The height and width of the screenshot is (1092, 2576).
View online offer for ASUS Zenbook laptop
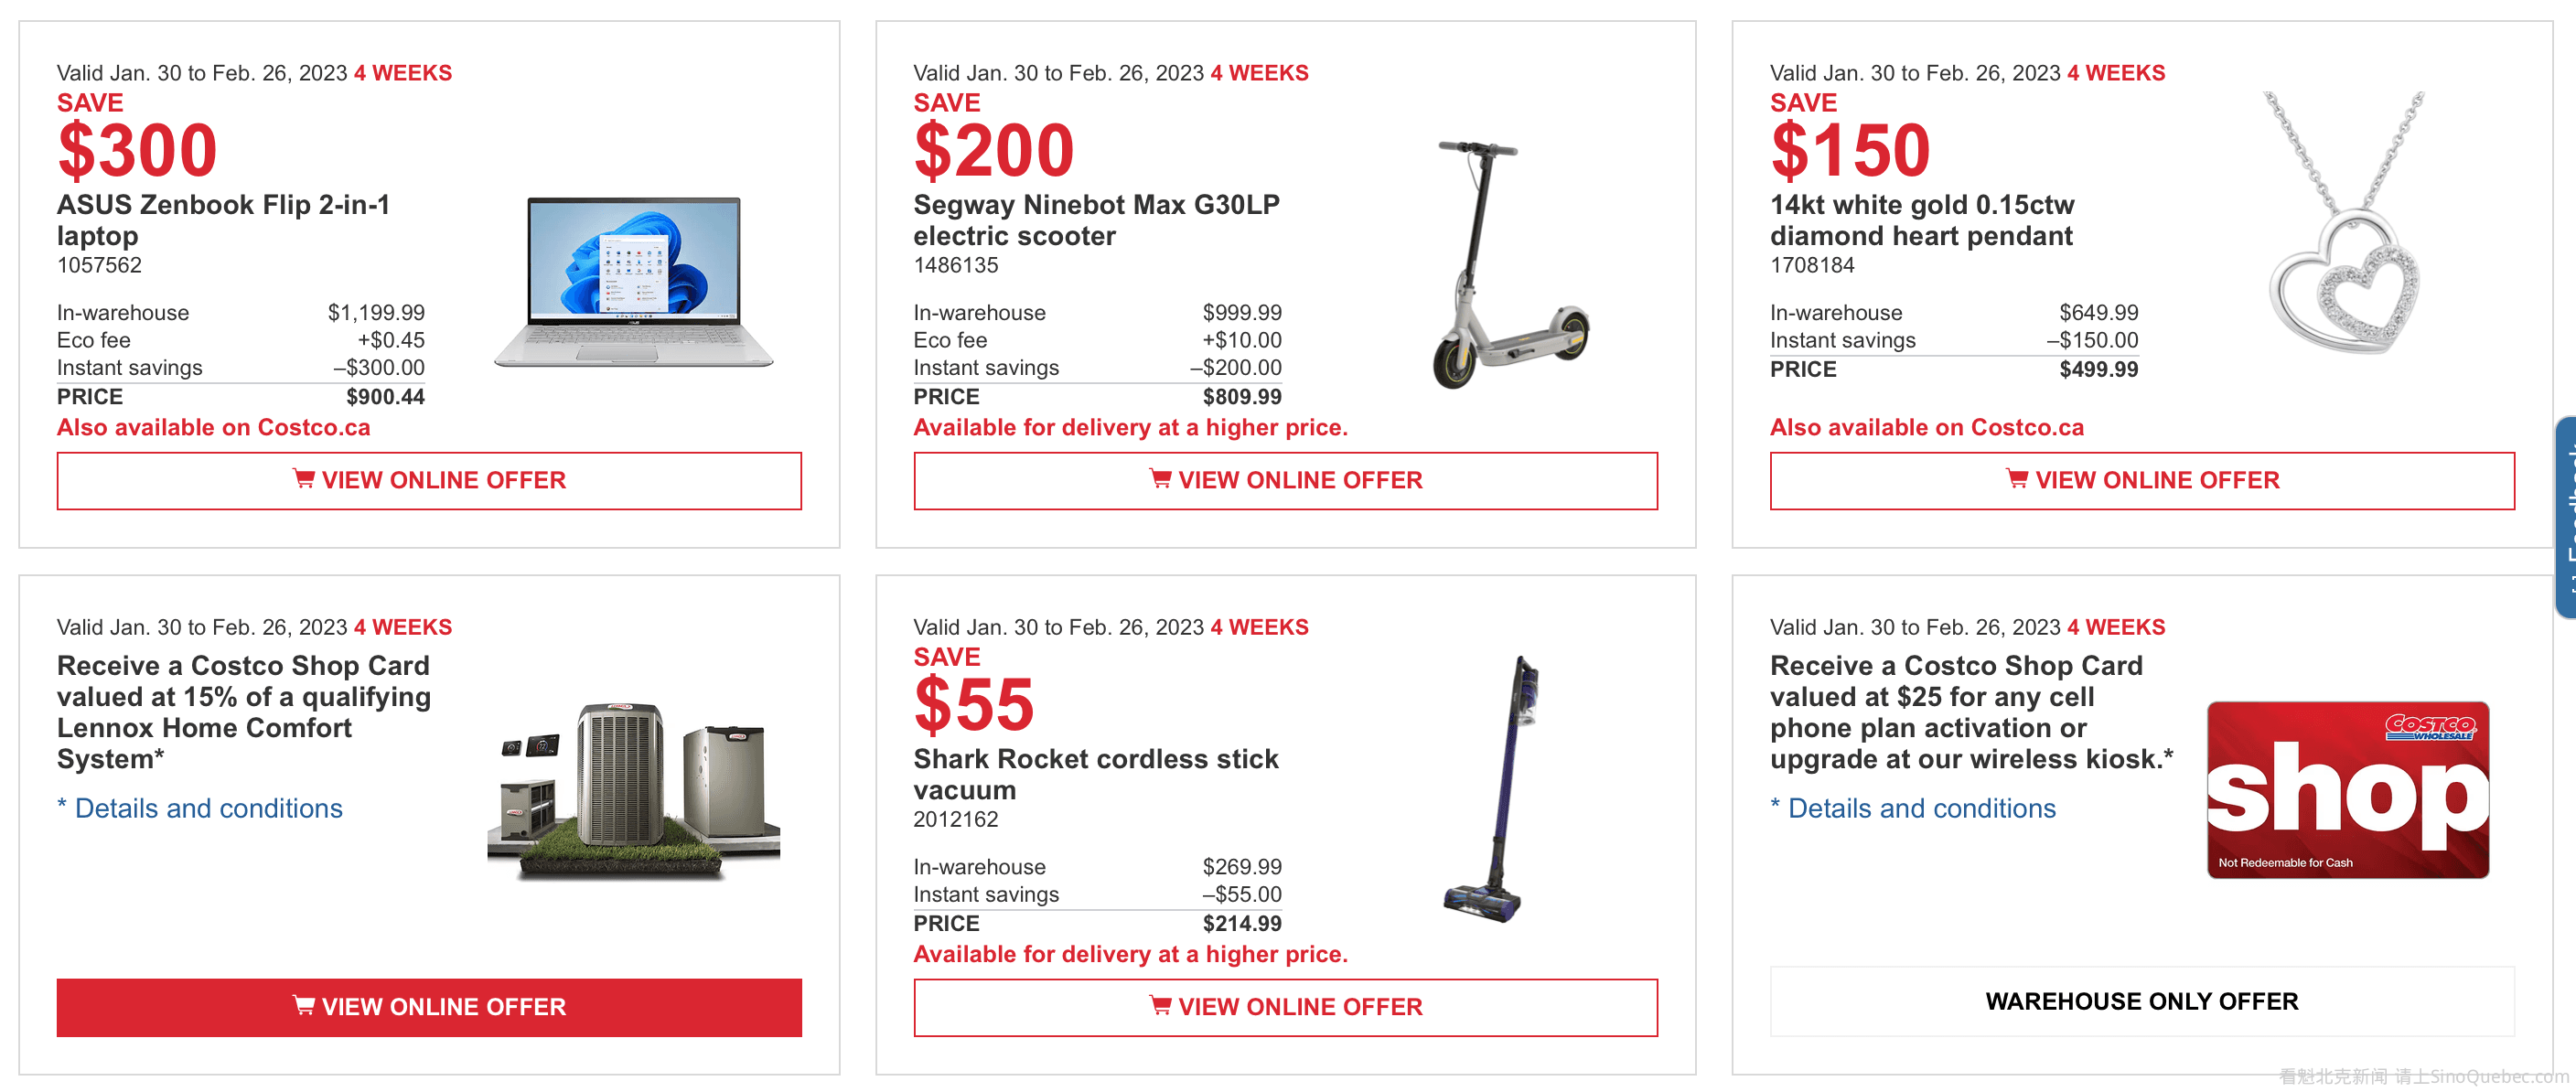(429, 481)
